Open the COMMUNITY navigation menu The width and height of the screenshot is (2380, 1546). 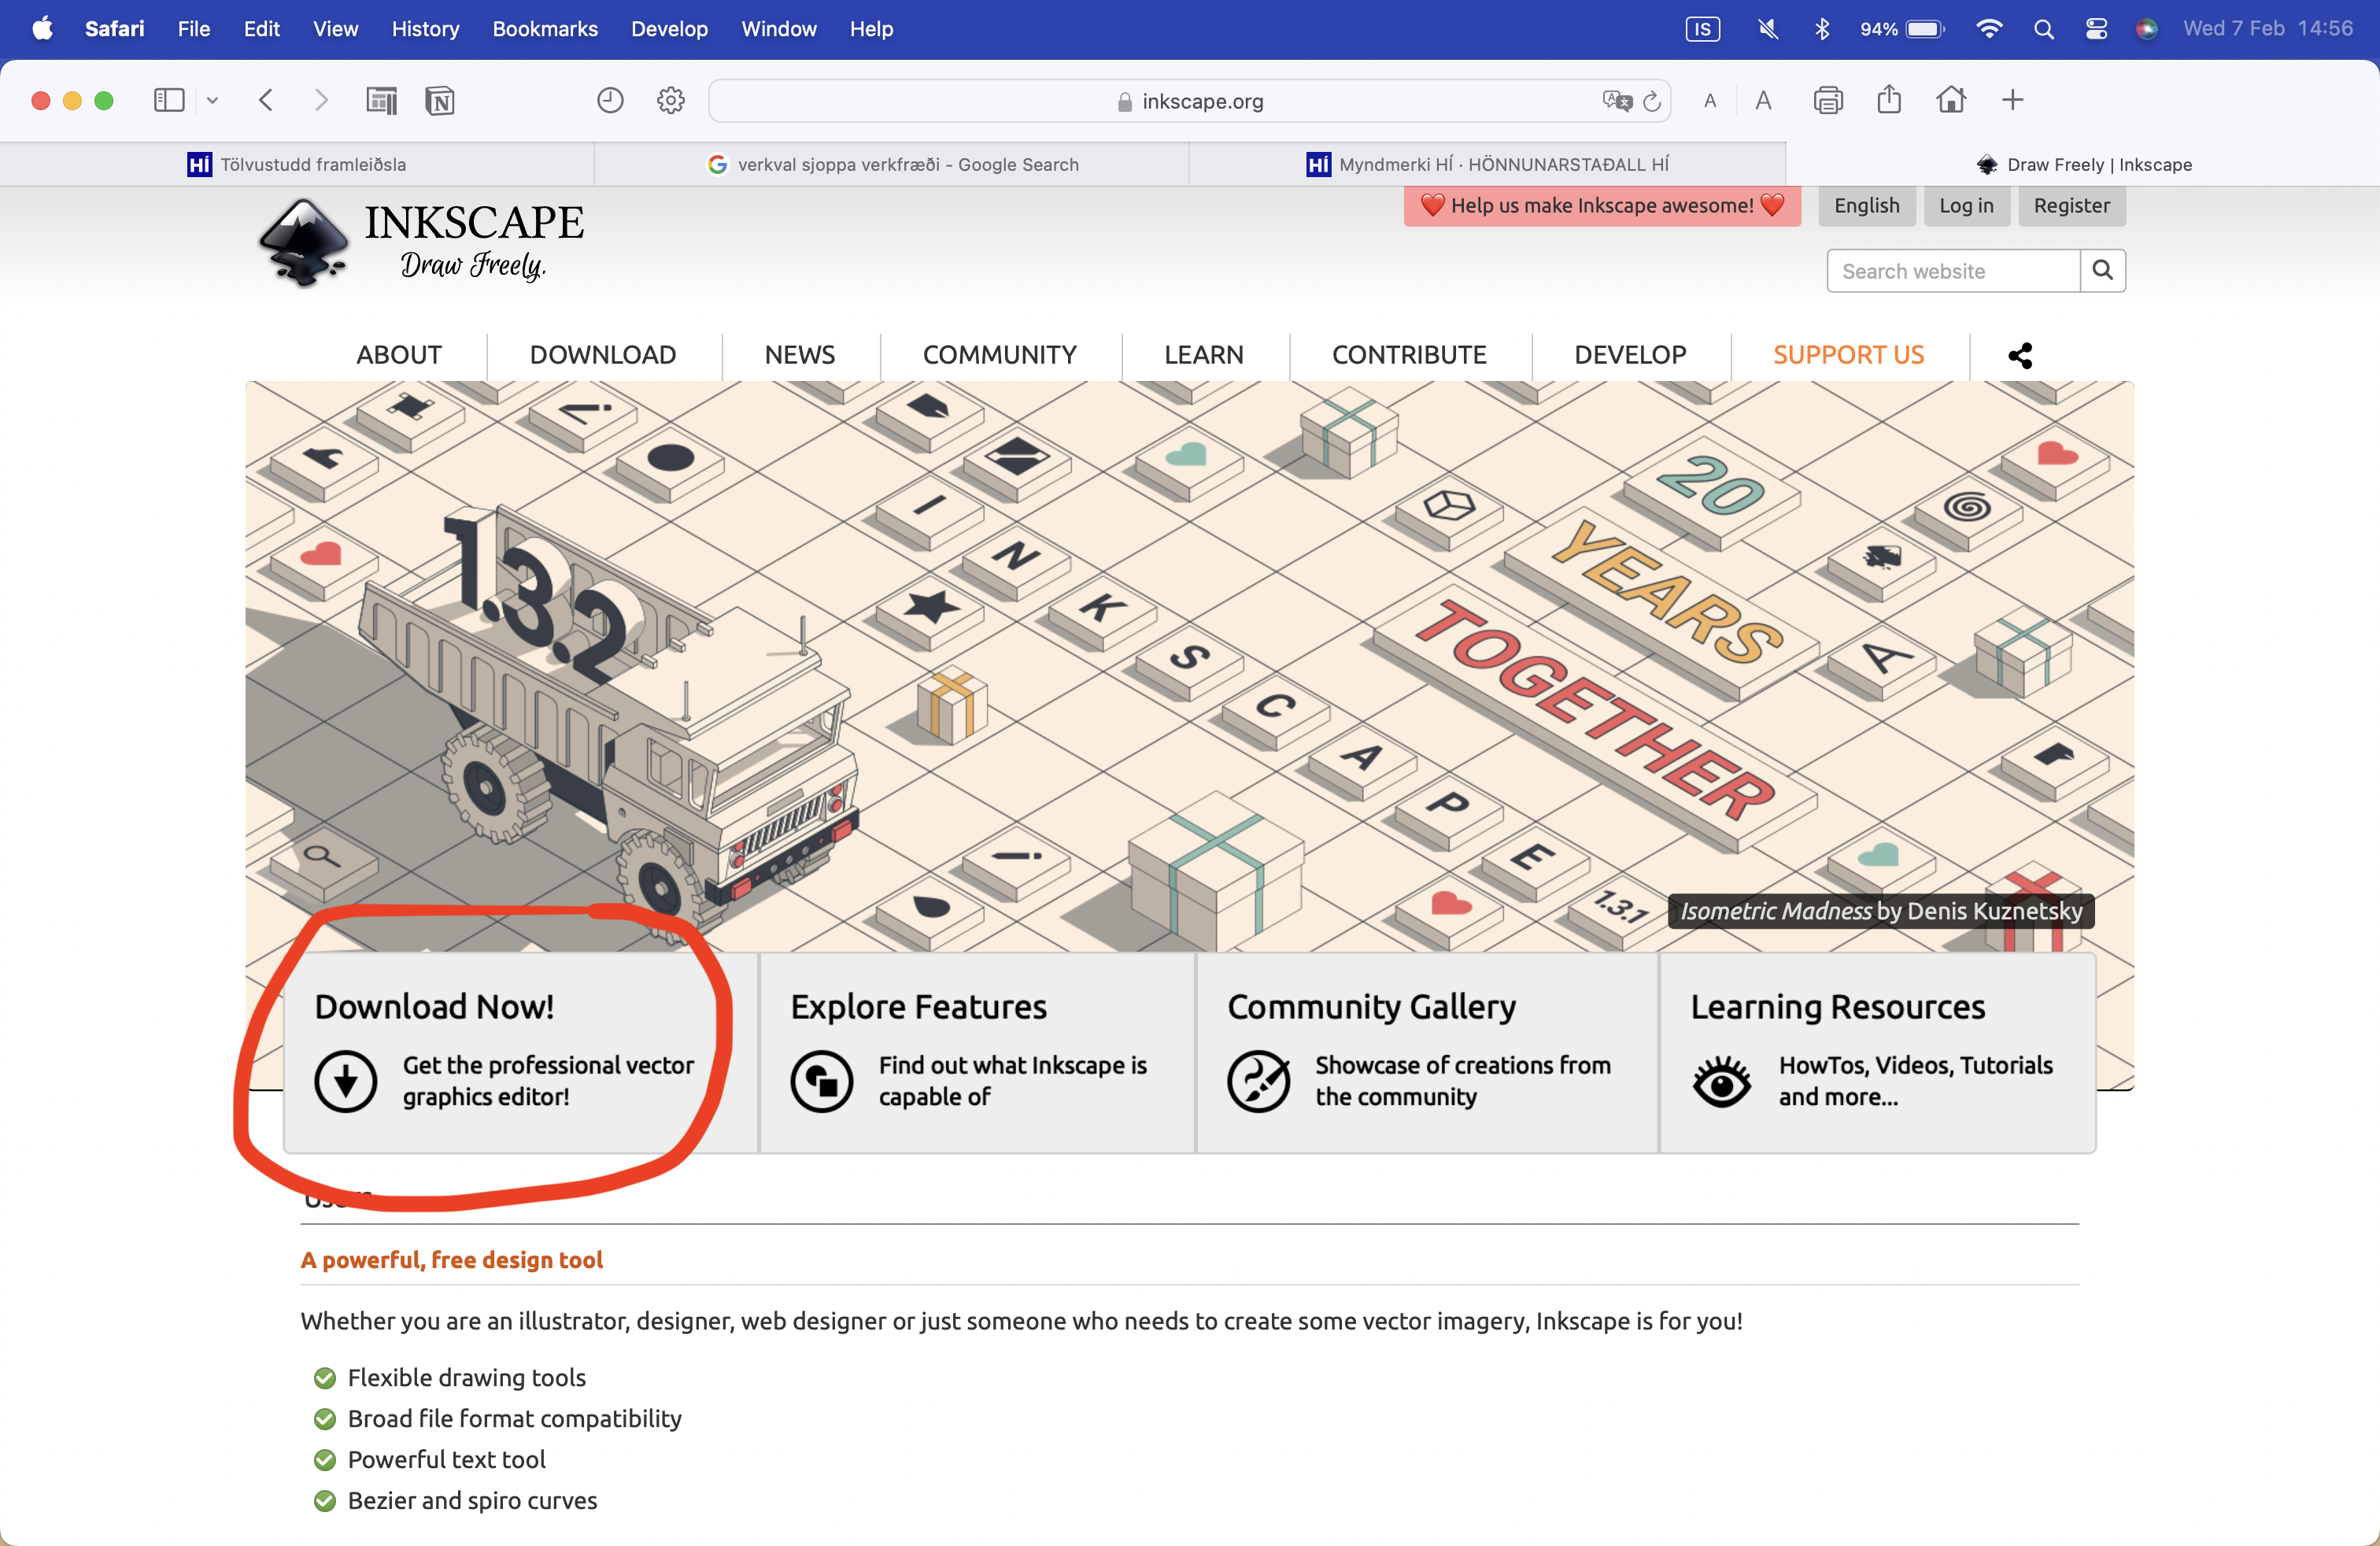pyautogui.click(x=1000, y=355)
